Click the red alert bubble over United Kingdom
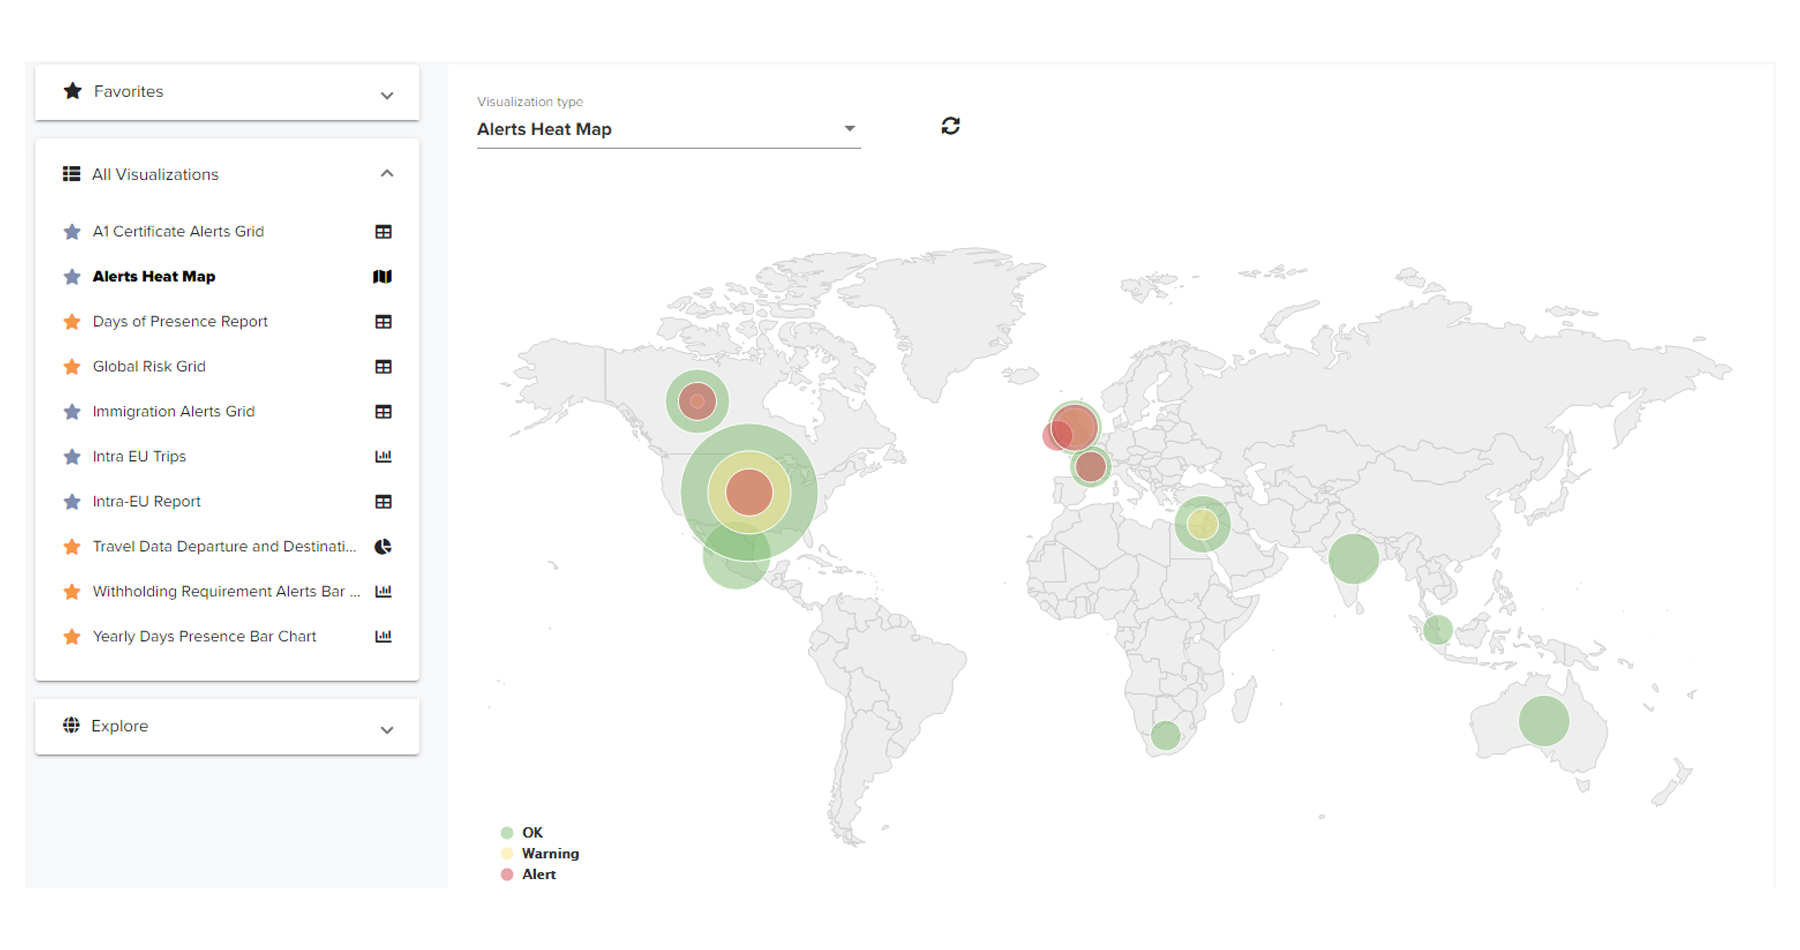 coord(1075,426)
